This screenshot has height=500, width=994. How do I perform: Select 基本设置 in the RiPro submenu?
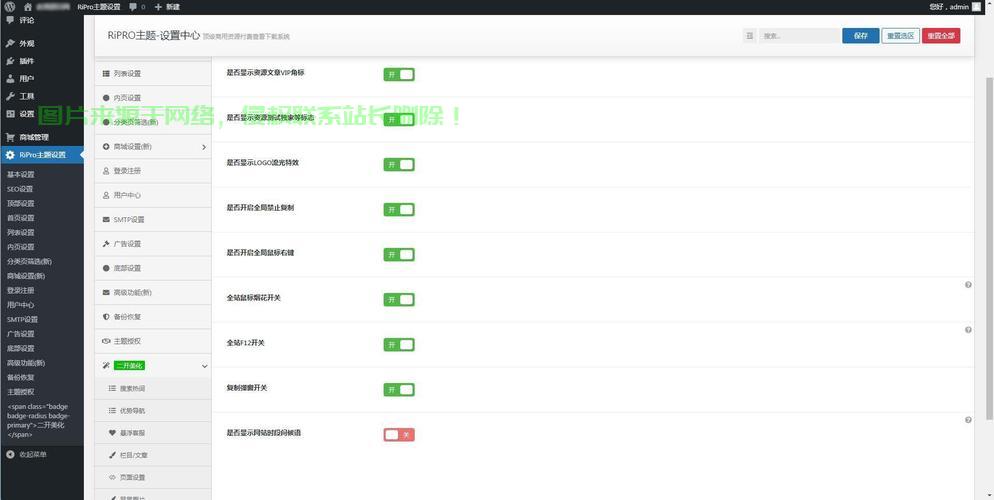coord(21,174)
